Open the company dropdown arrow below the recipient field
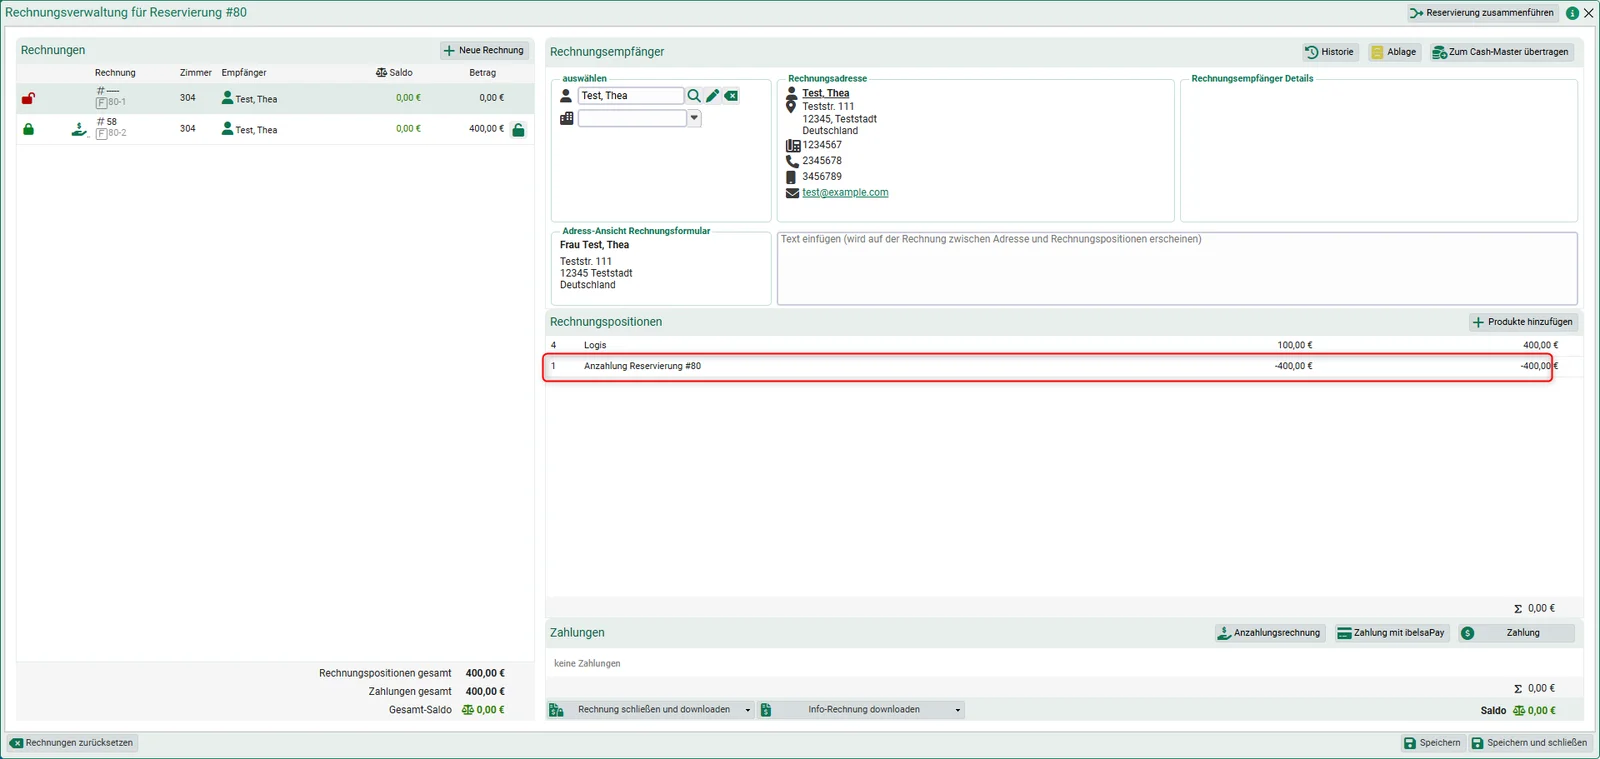 click(694, 118)
